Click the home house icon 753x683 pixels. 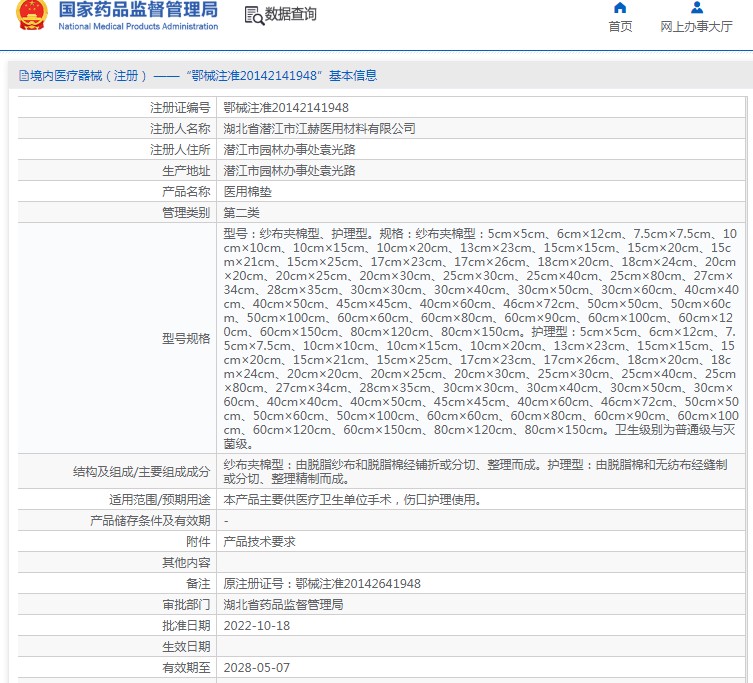tap(620, 8)
